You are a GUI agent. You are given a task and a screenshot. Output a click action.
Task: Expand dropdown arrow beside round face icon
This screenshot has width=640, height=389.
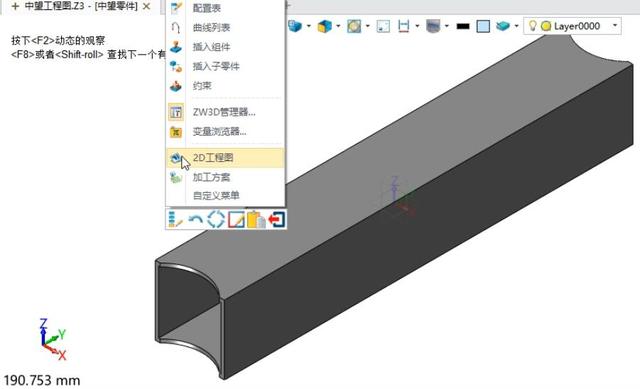[367, 26]
